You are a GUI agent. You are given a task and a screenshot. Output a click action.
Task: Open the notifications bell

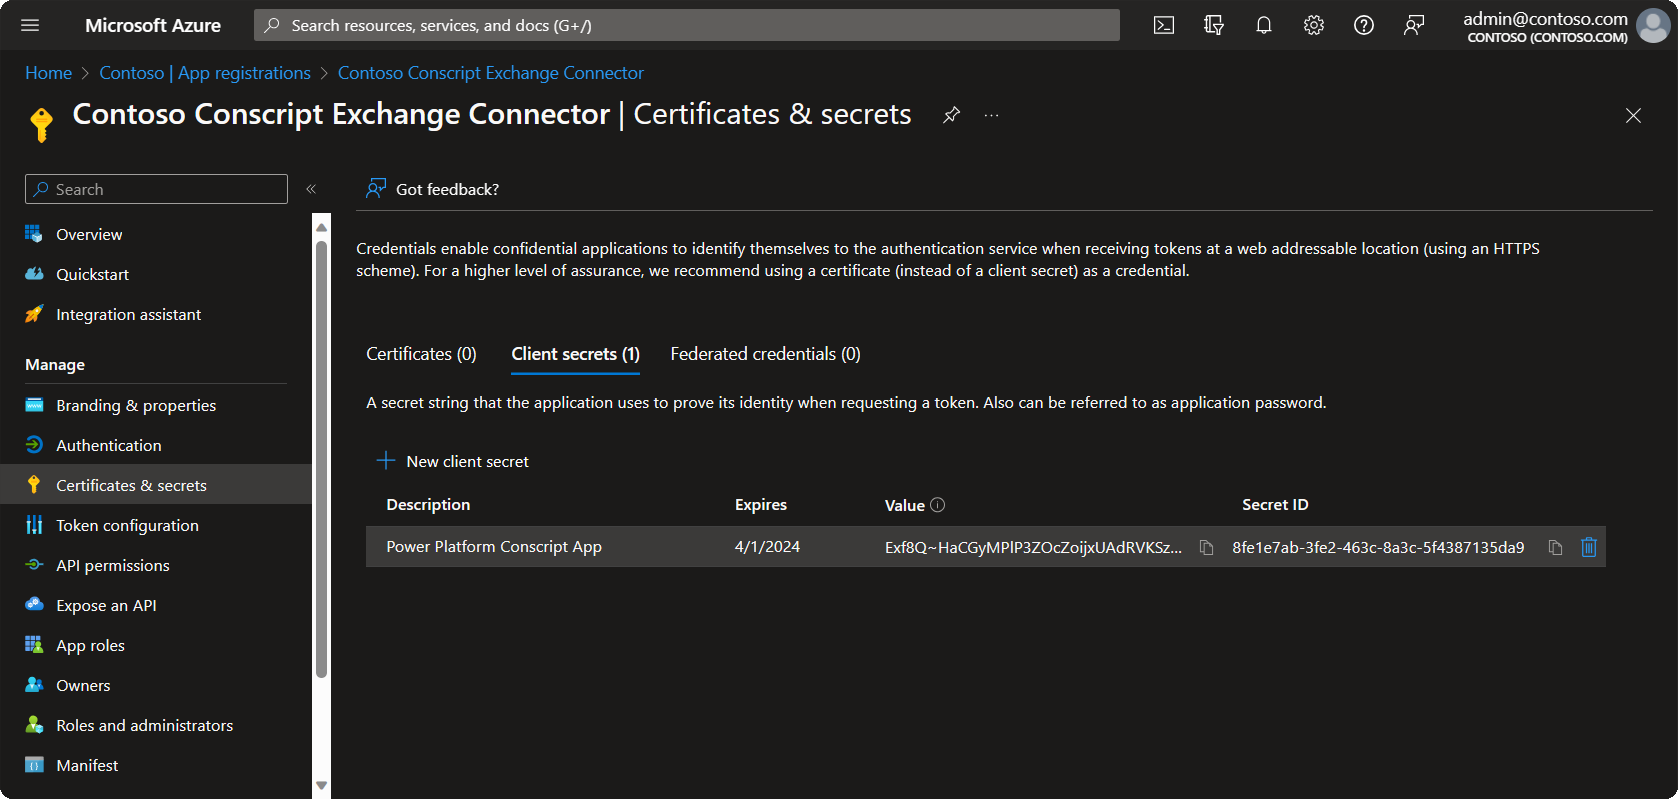coord(1264,25)
